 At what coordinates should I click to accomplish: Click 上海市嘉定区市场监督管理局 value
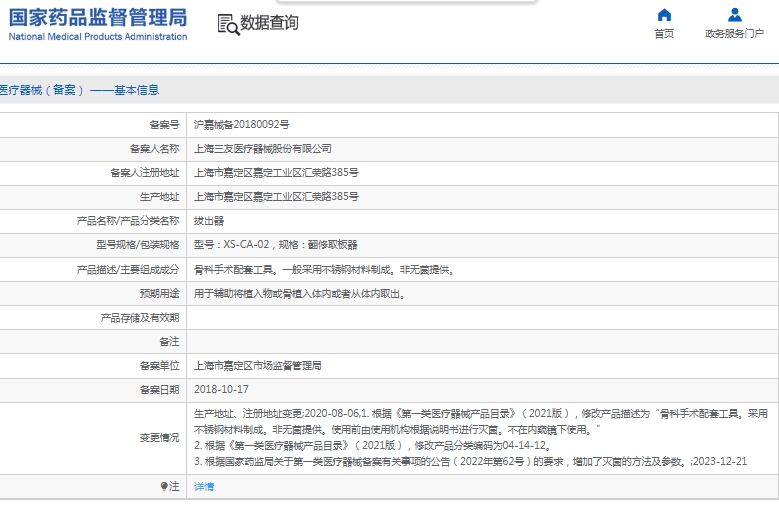257,366
